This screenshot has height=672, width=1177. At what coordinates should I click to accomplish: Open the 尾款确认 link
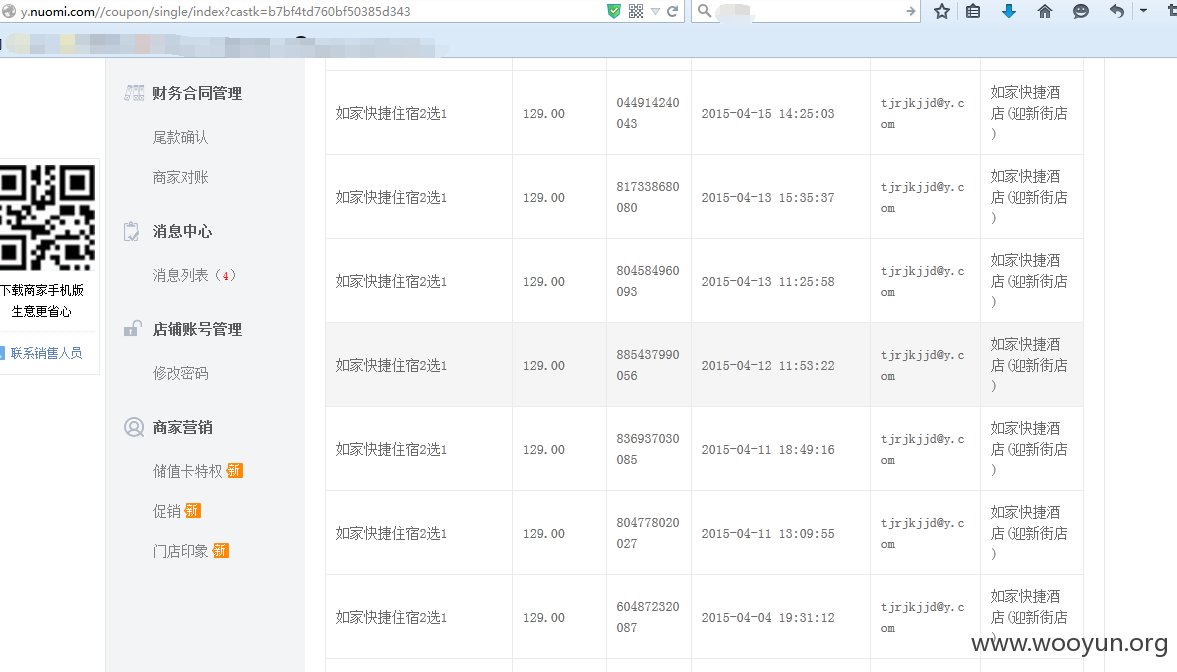tap(180, 137)
